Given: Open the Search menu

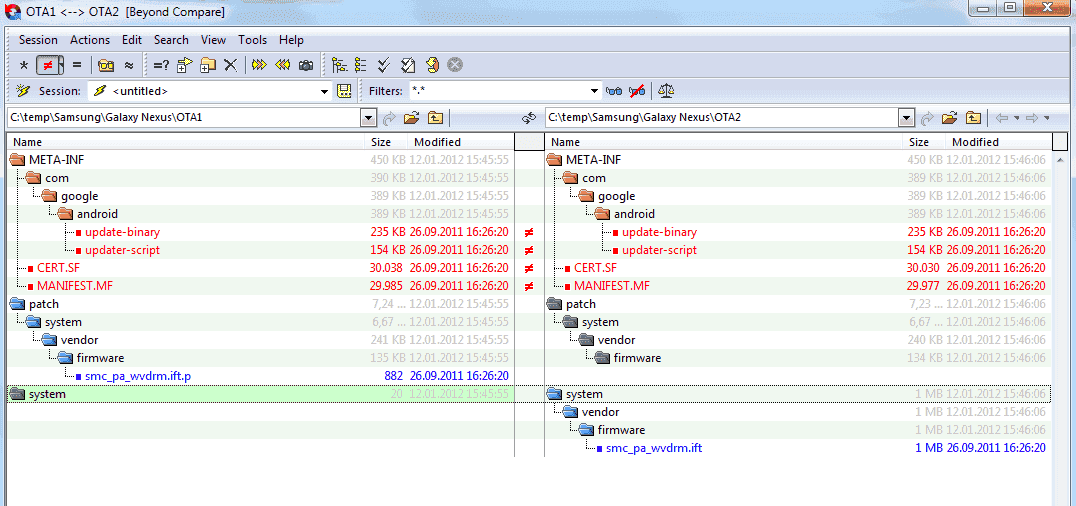Looking at the screenshot, I should [x=171, y=40].
